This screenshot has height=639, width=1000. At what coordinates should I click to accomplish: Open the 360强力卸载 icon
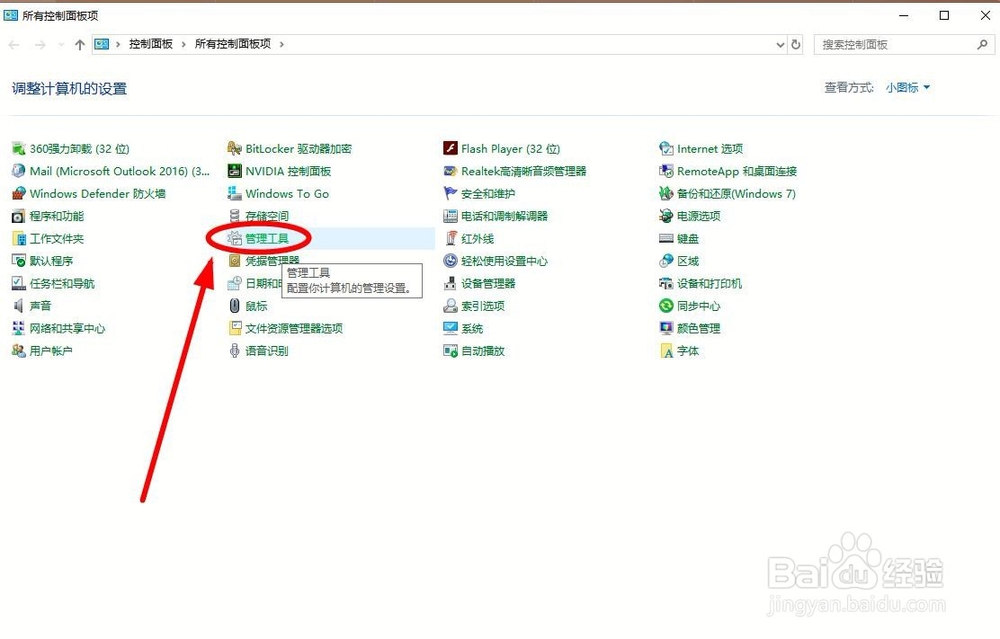18,149
